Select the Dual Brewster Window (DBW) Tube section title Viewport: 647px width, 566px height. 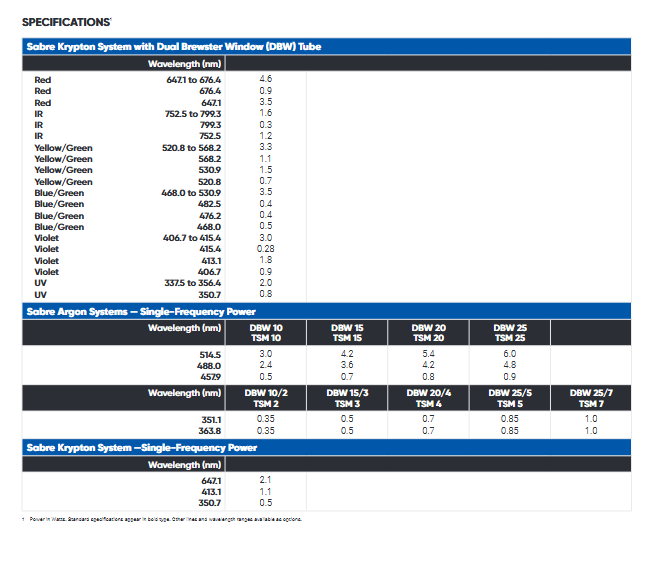coord(174,47)
